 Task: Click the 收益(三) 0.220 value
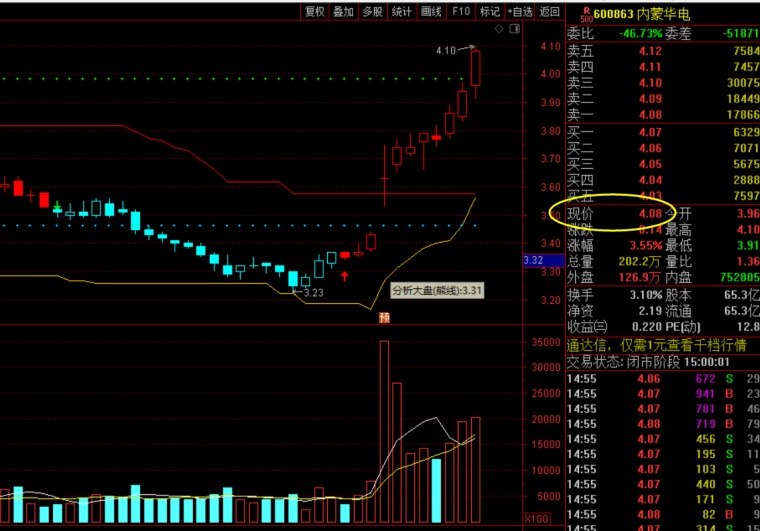[x=647, y=327]
